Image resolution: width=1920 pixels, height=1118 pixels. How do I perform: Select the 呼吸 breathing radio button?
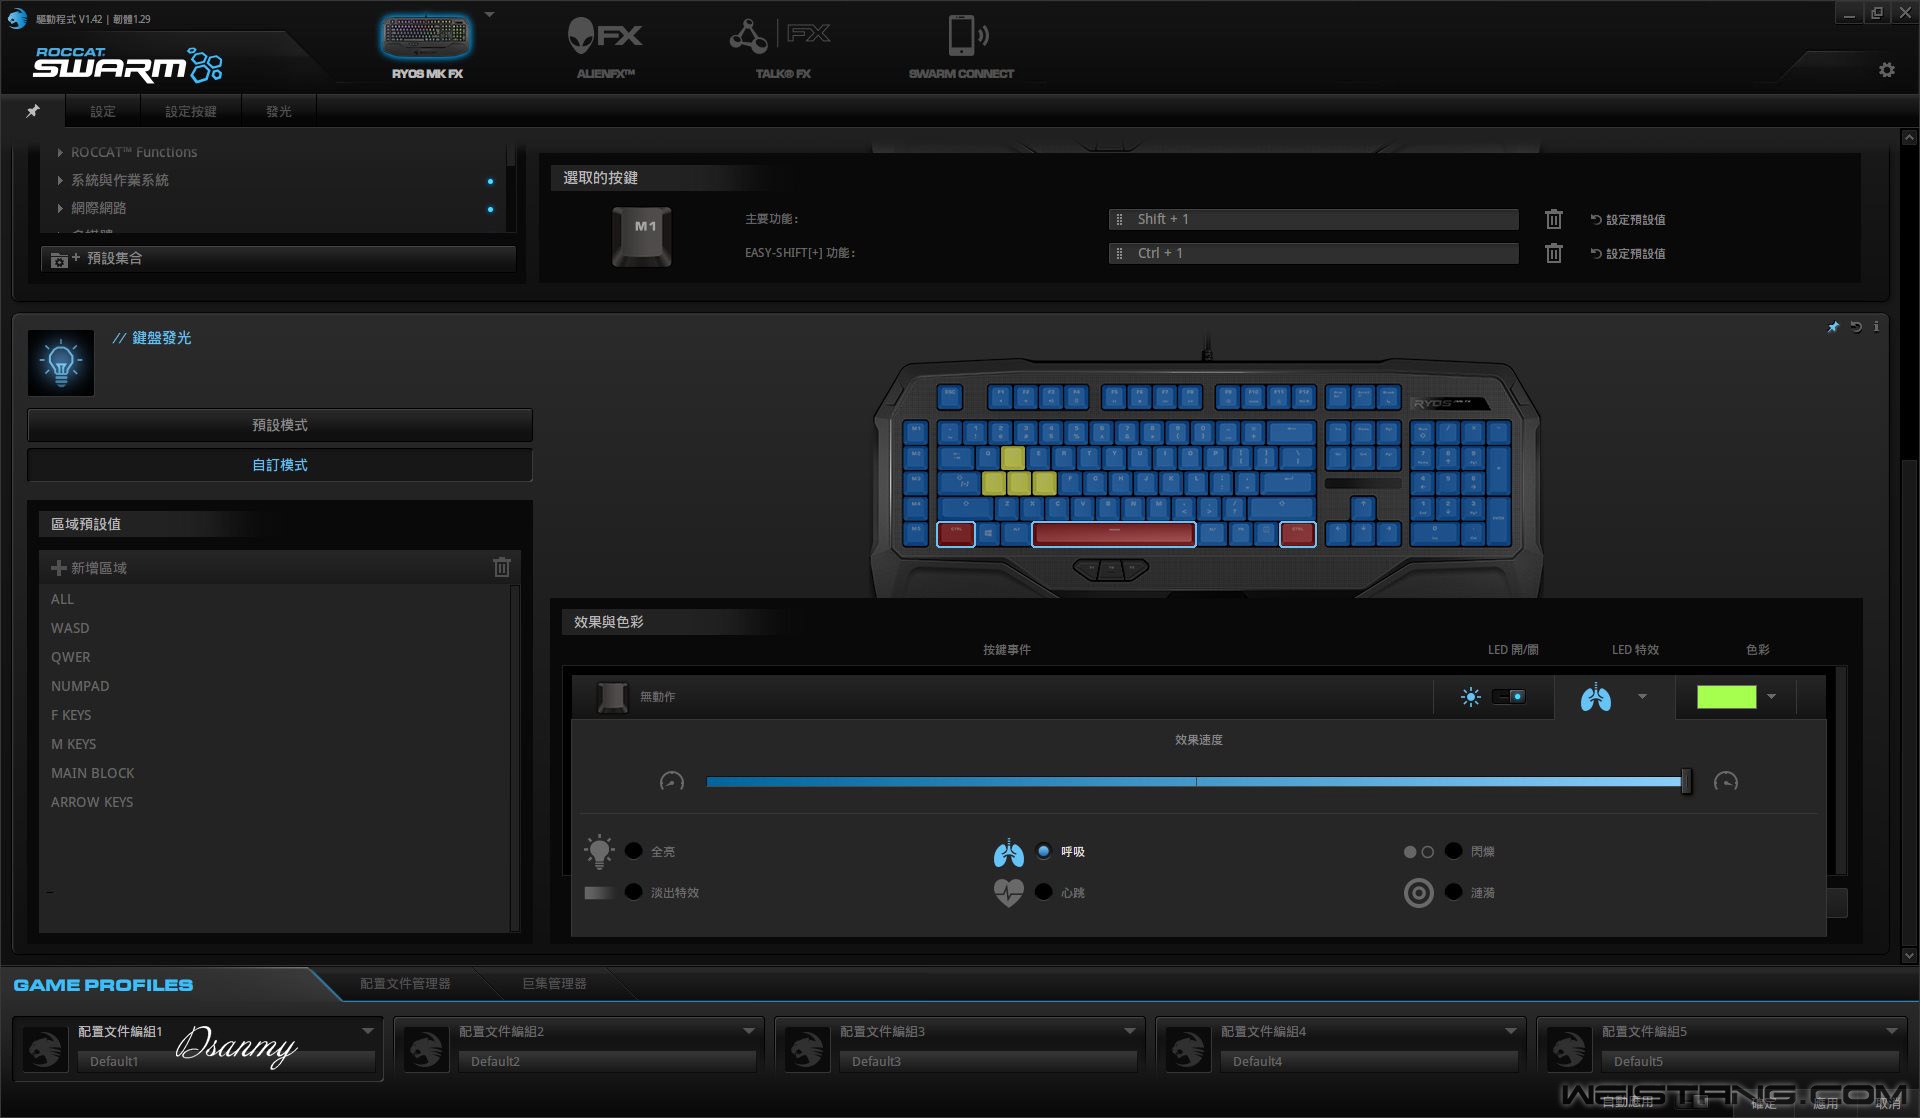(x=1043, y=851)
